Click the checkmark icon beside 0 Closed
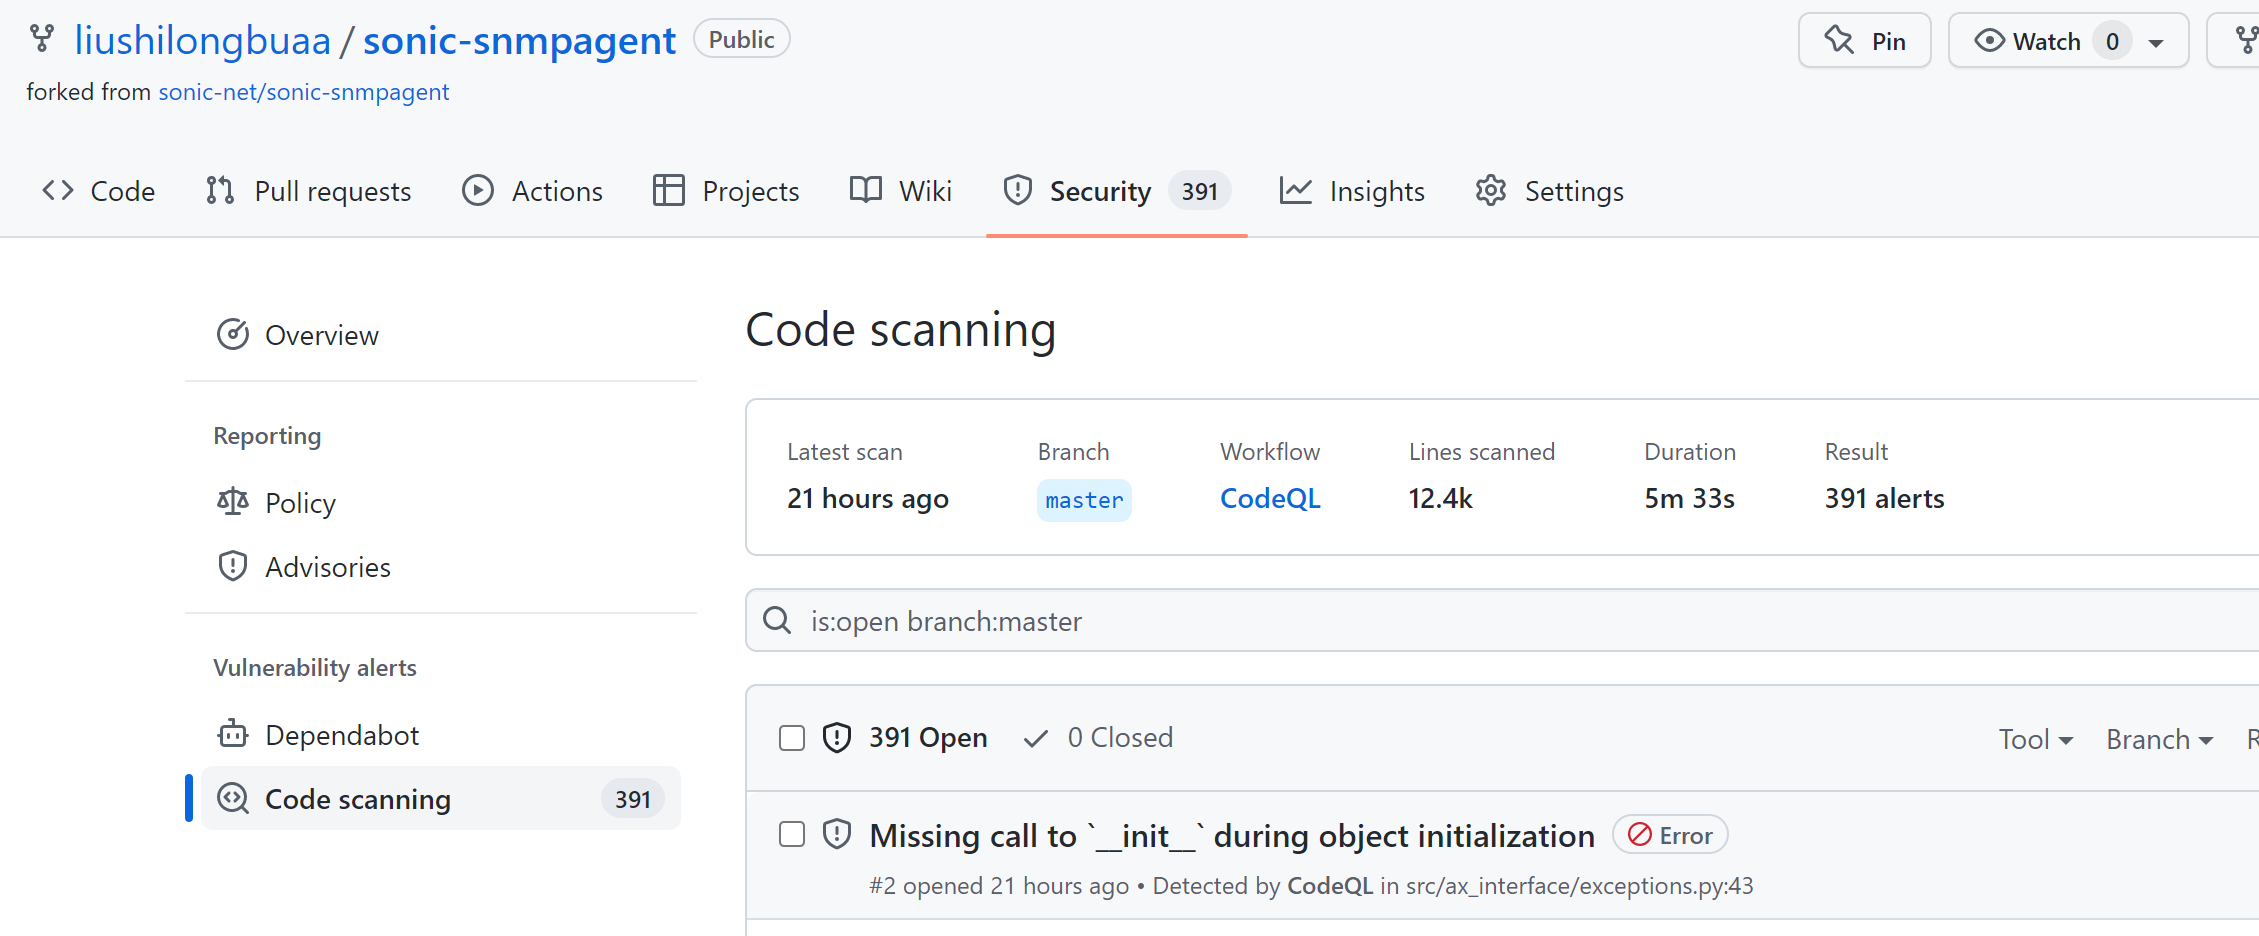This screenshot has width=2259, height=936. click(1036, 738)
